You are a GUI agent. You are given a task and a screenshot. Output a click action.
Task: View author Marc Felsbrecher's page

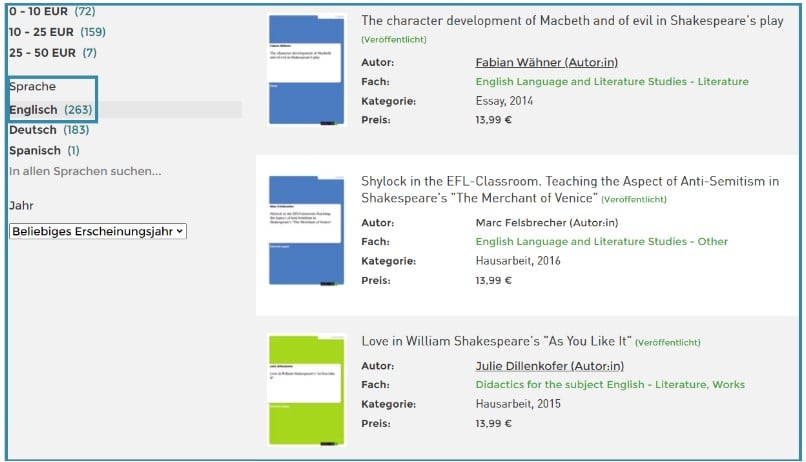point(546,222)
